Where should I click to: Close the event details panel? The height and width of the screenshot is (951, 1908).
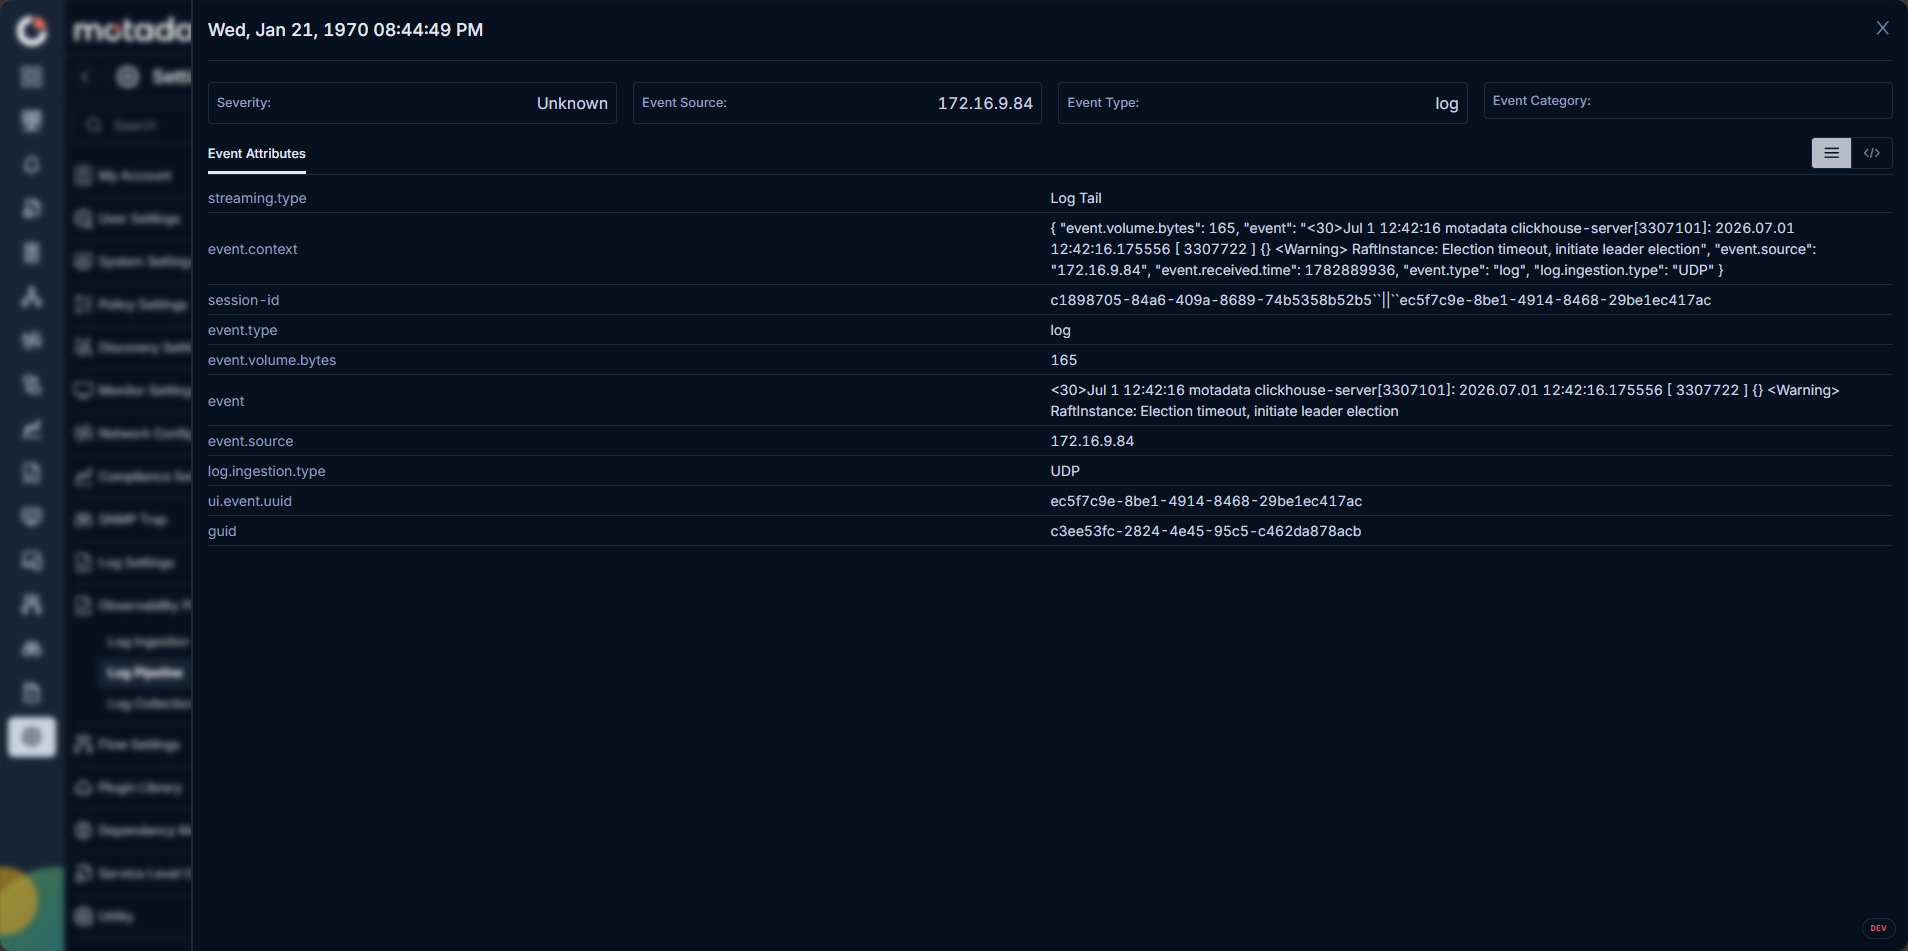point(1882,28)
